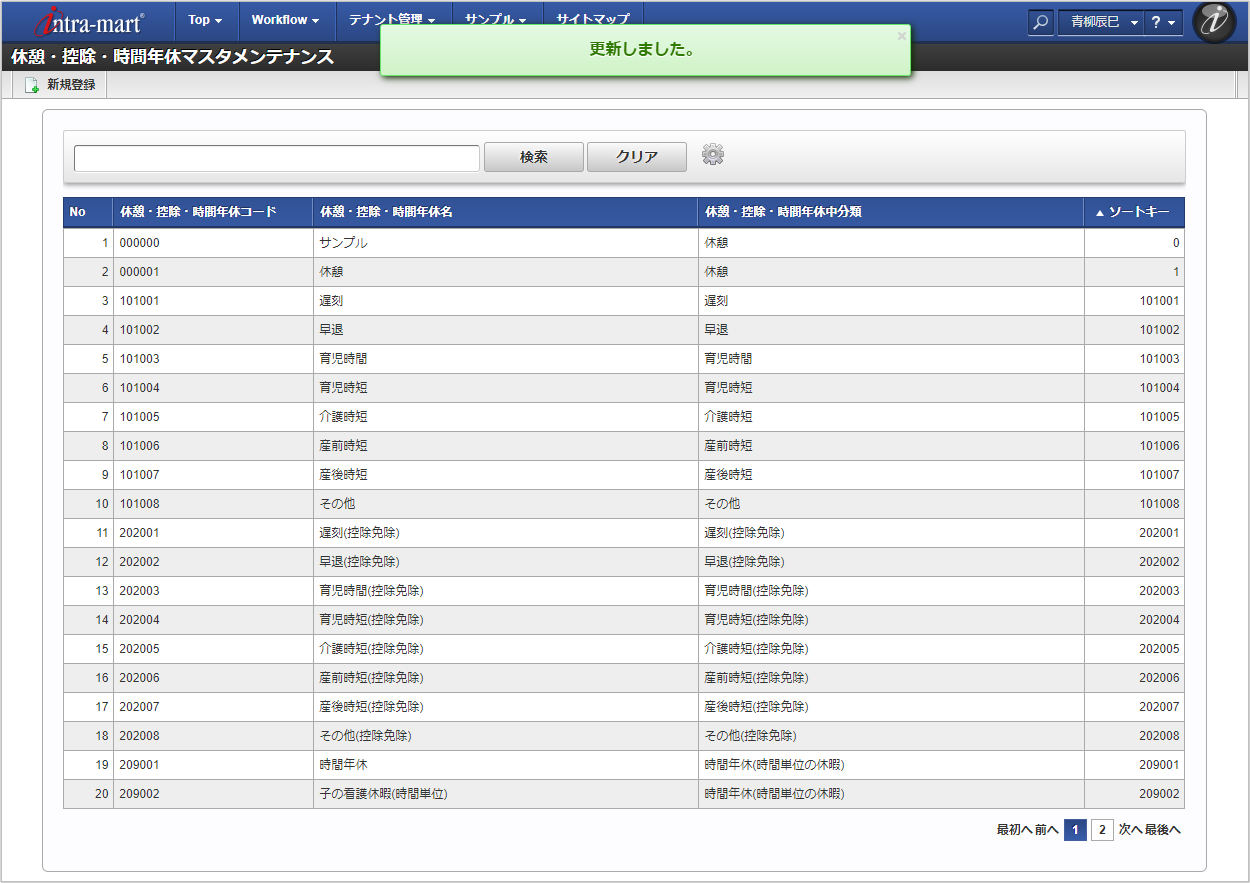Click the 次へ next page link
1250x883 pixels.
(x=1129, y=830)
